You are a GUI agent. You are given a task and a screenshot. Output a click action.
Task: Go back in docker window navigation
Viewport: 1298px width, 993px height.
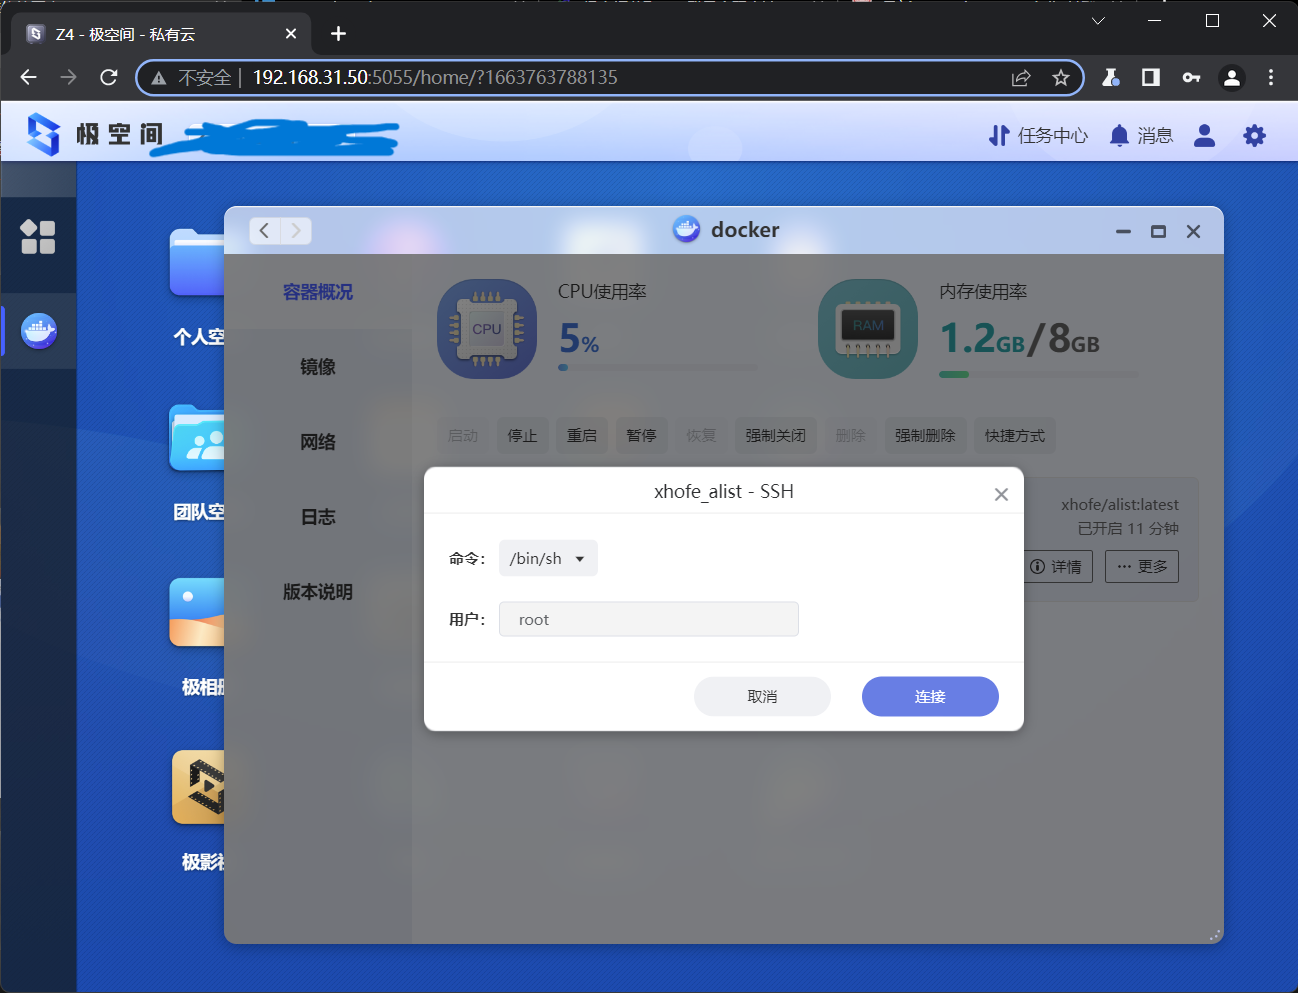click(x=264, y=231)
